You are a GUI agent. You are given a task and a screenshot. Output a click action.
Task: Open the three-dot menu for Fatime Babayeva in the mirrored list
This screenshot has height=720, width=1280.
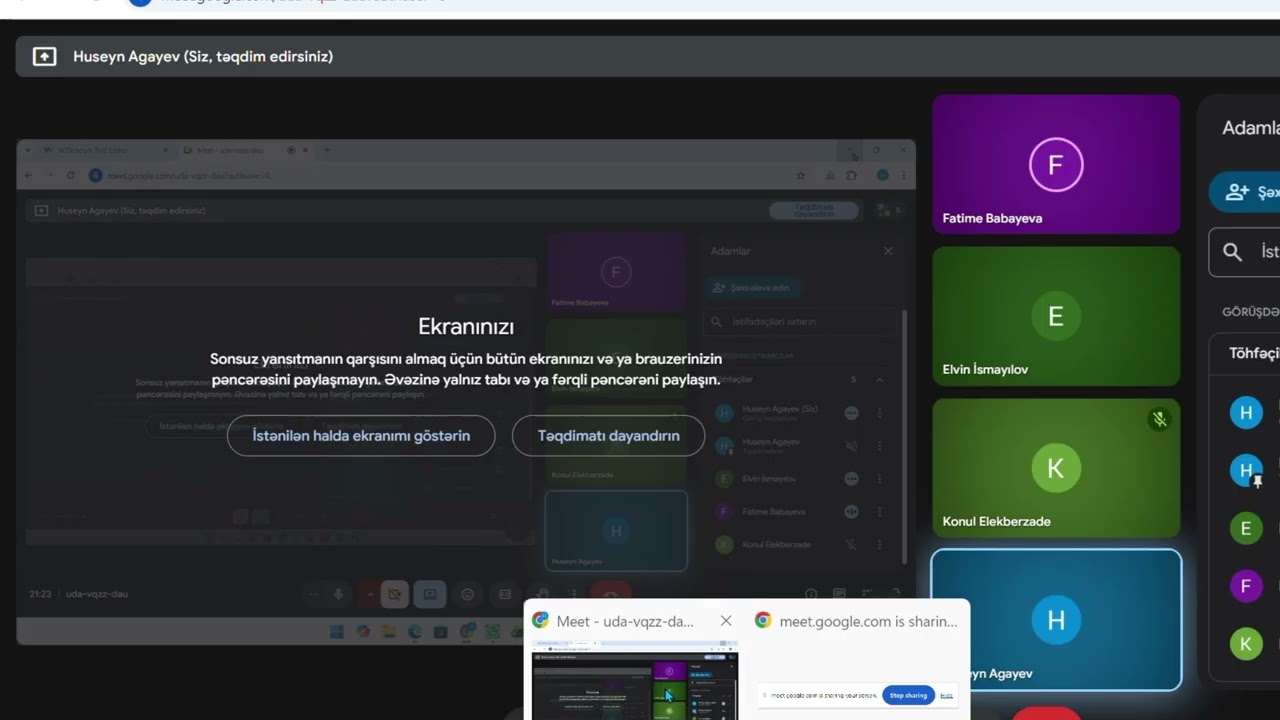click(x=880, y=512)
